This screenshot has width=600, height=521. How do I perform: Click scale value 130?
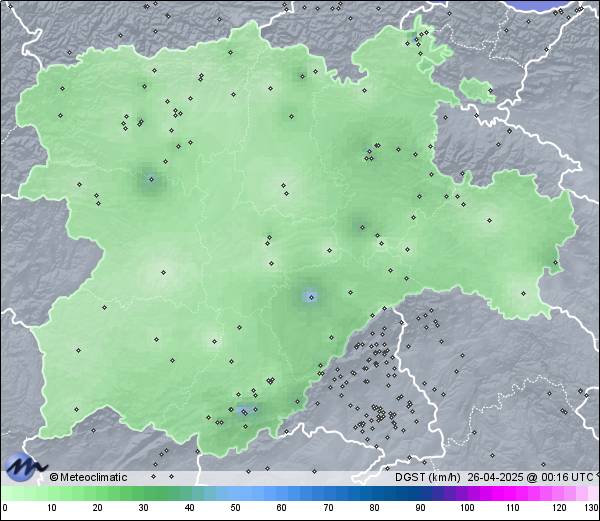pos(592,508)
